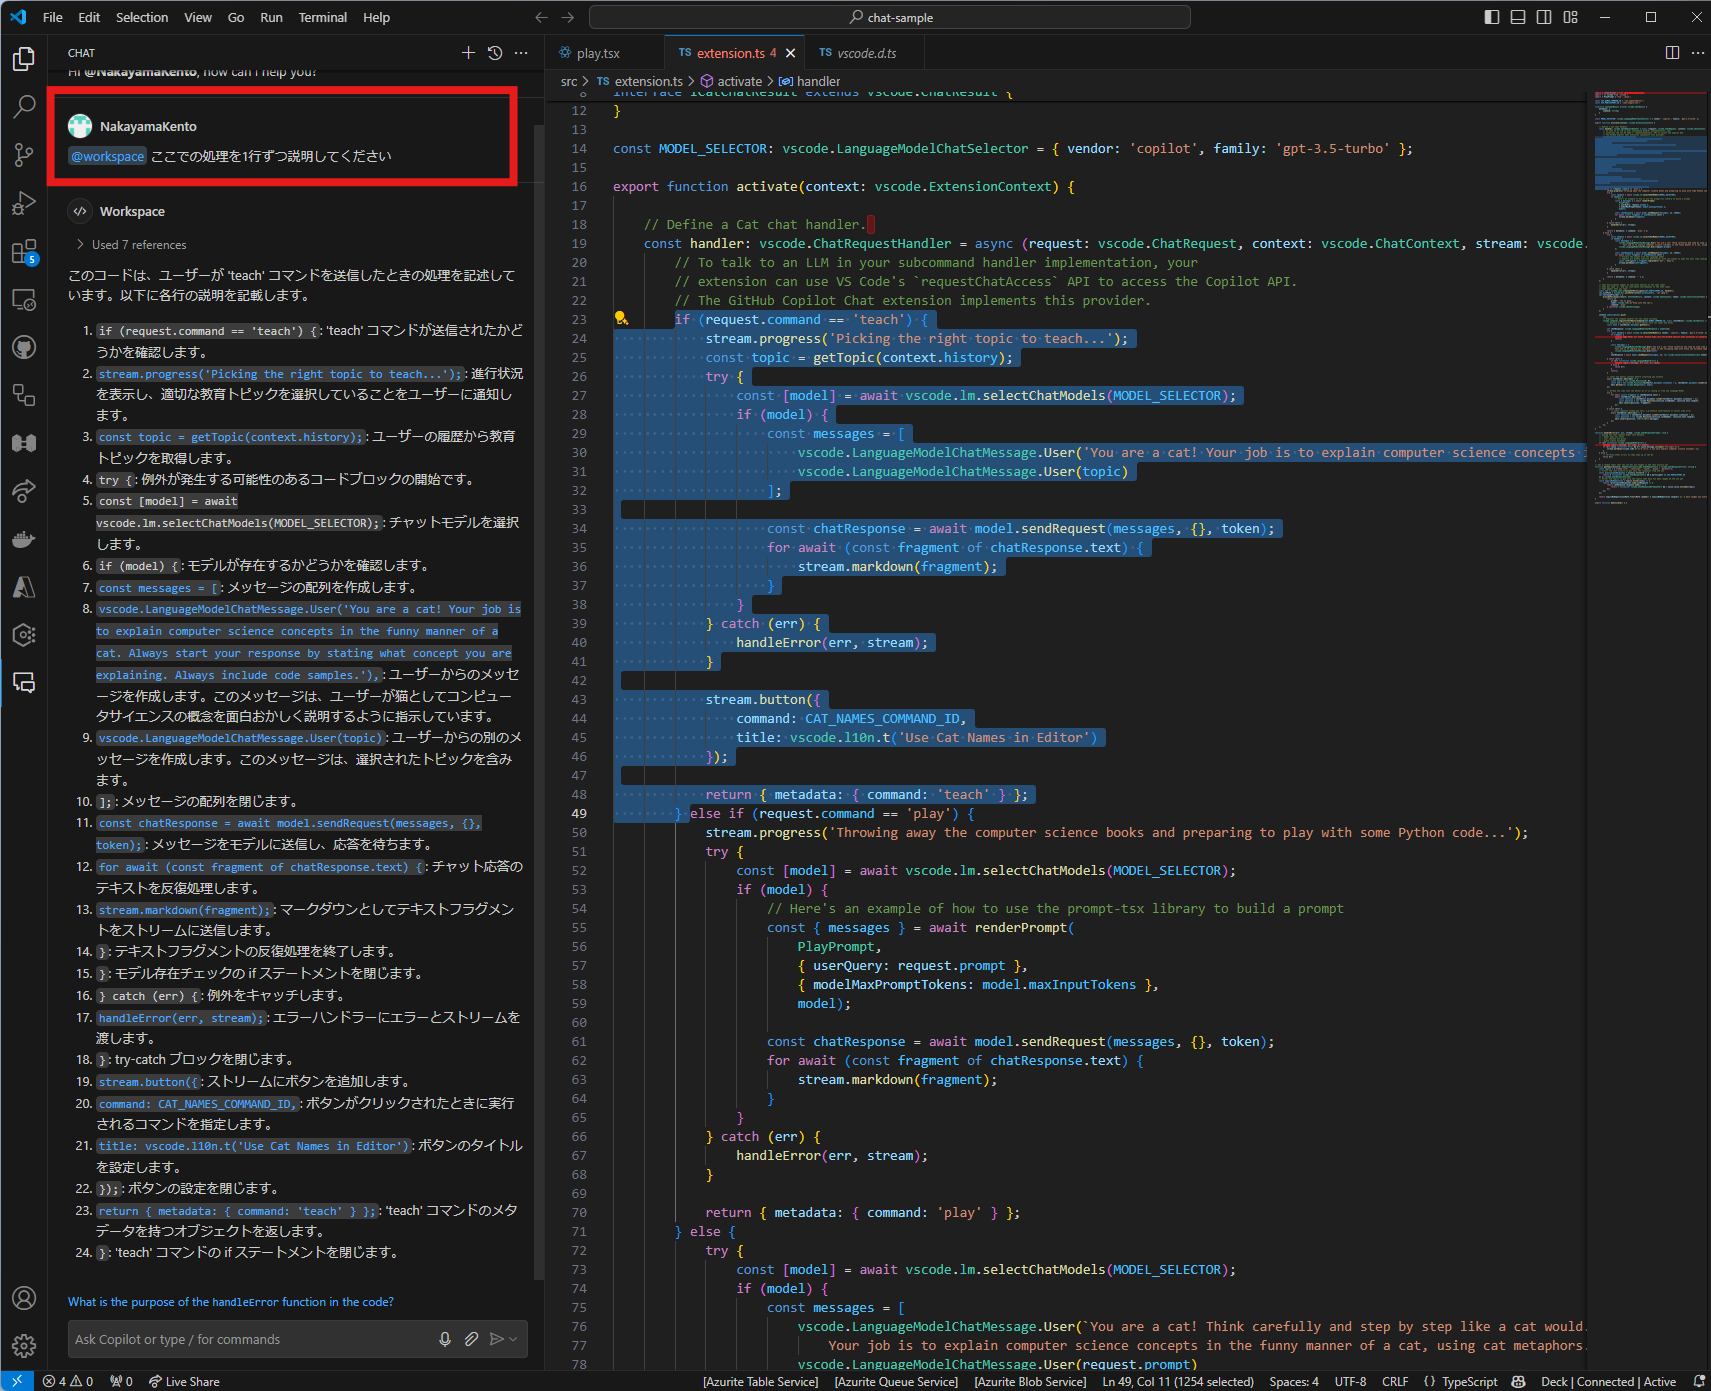The height and width of the screenshot is (1391, 1711).
Task: Open errors and warnings in status bar
Action: [x=67, y=1381]
